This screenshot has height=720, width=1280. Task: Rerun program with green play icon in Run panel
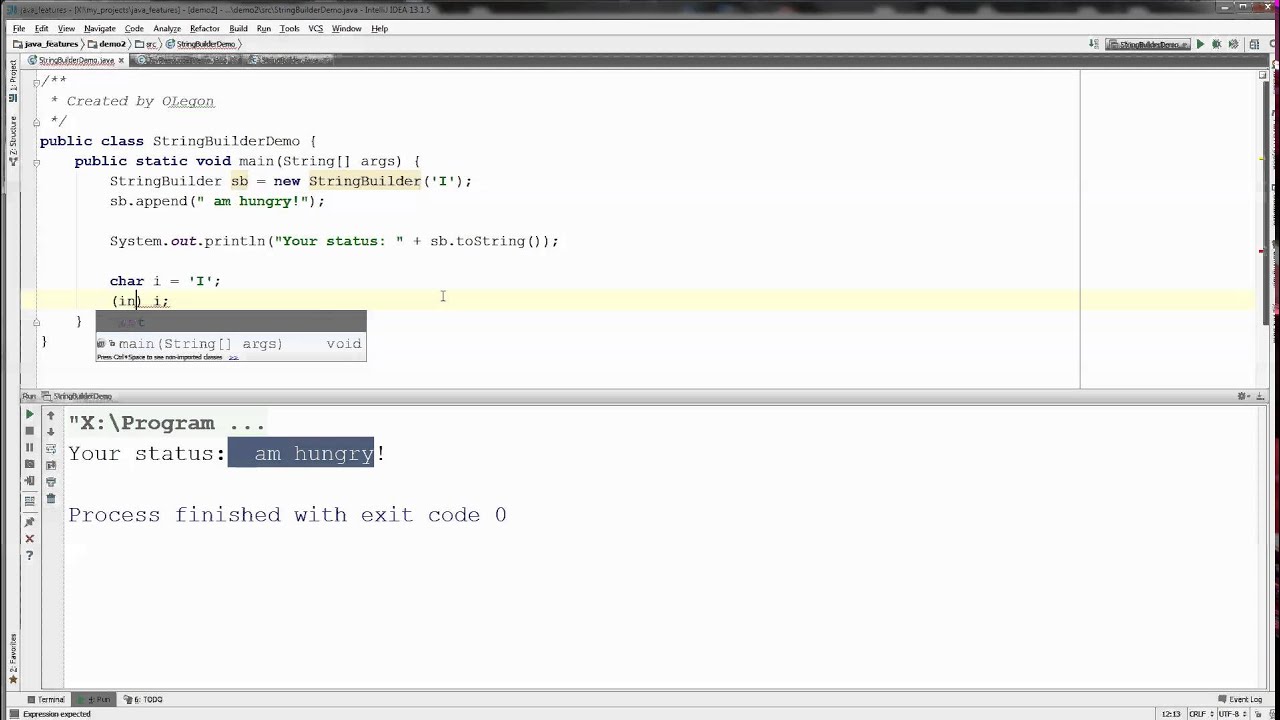(x=29, y=414)
